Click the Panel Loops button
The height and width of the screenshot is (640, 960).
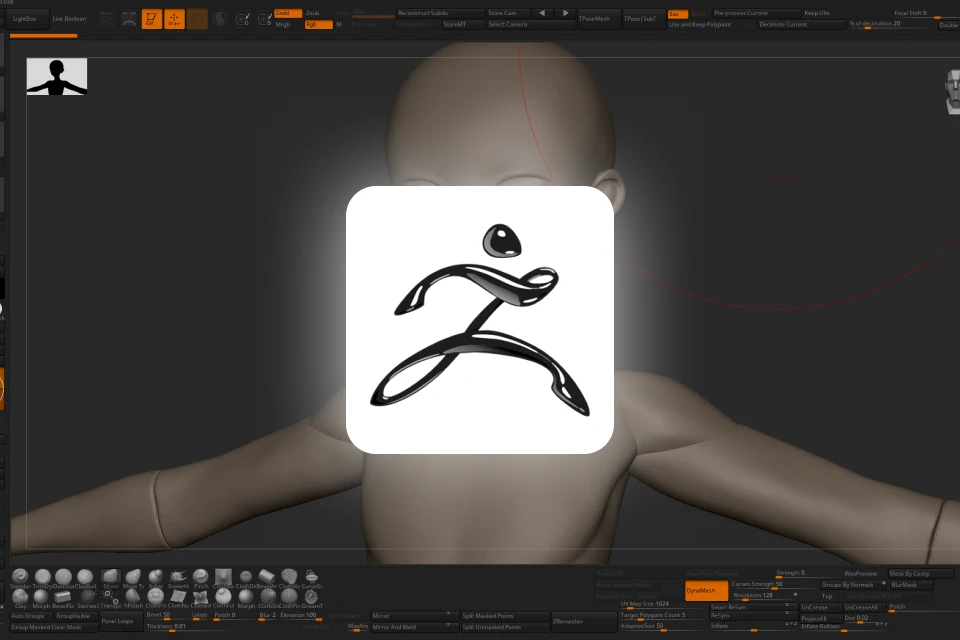pyautogui.click(x=122, y=621)
